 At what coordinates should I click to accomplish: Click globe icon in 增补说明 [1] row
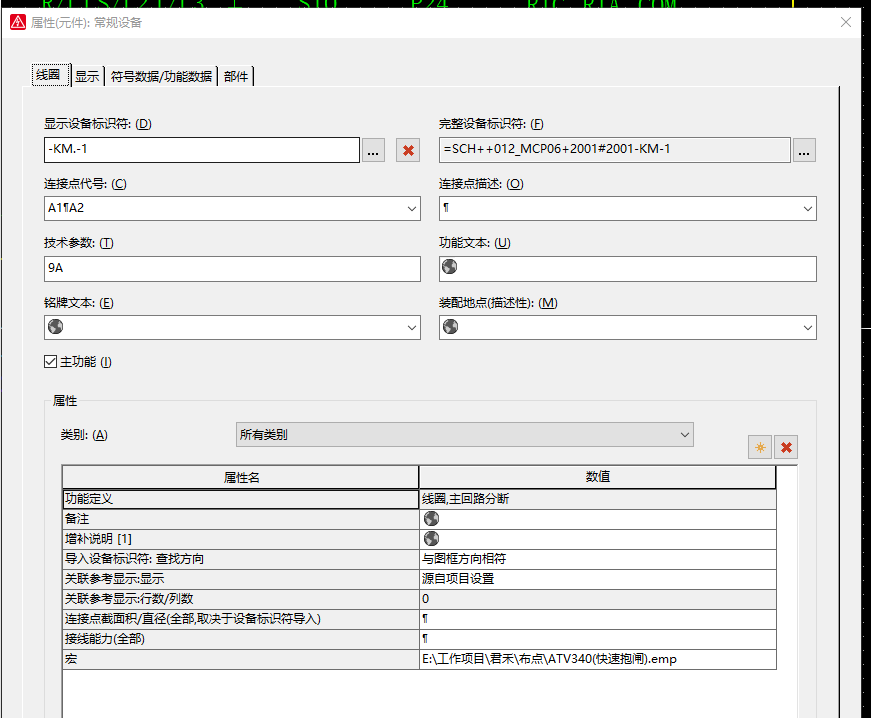point(431,538)
